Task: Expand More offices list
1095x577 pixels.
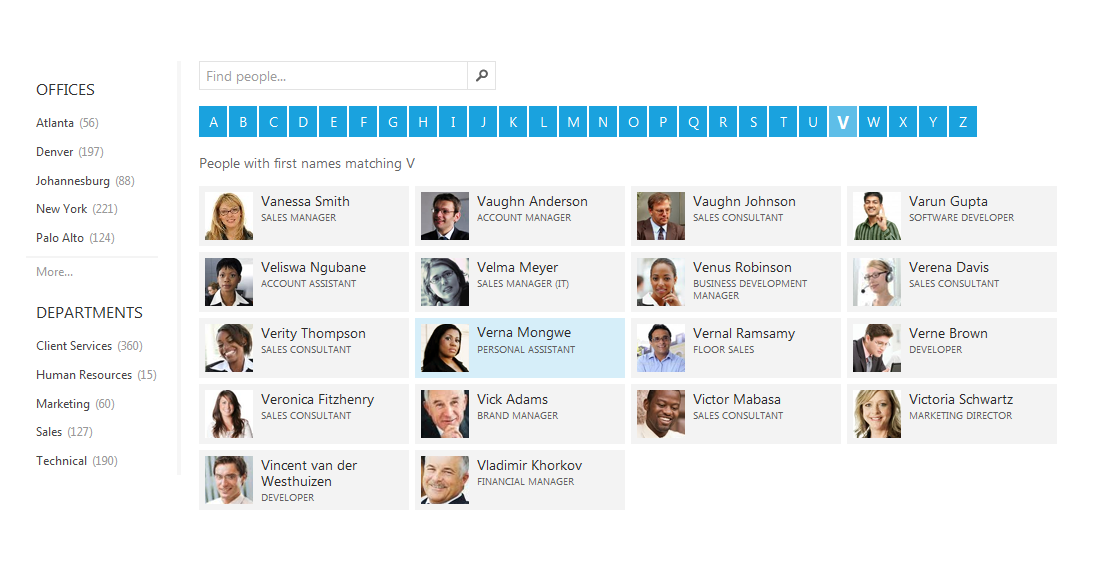Action: pos(54,272)
